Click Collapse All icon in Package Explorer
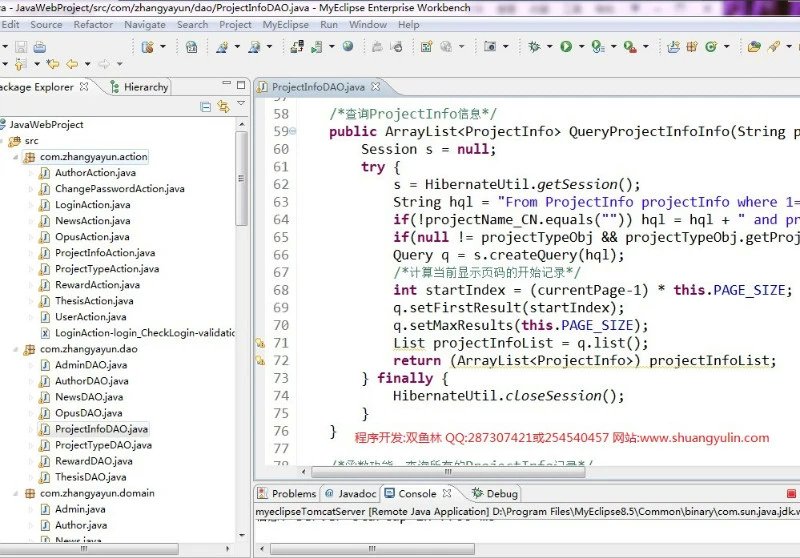 (x=206, y=107)
